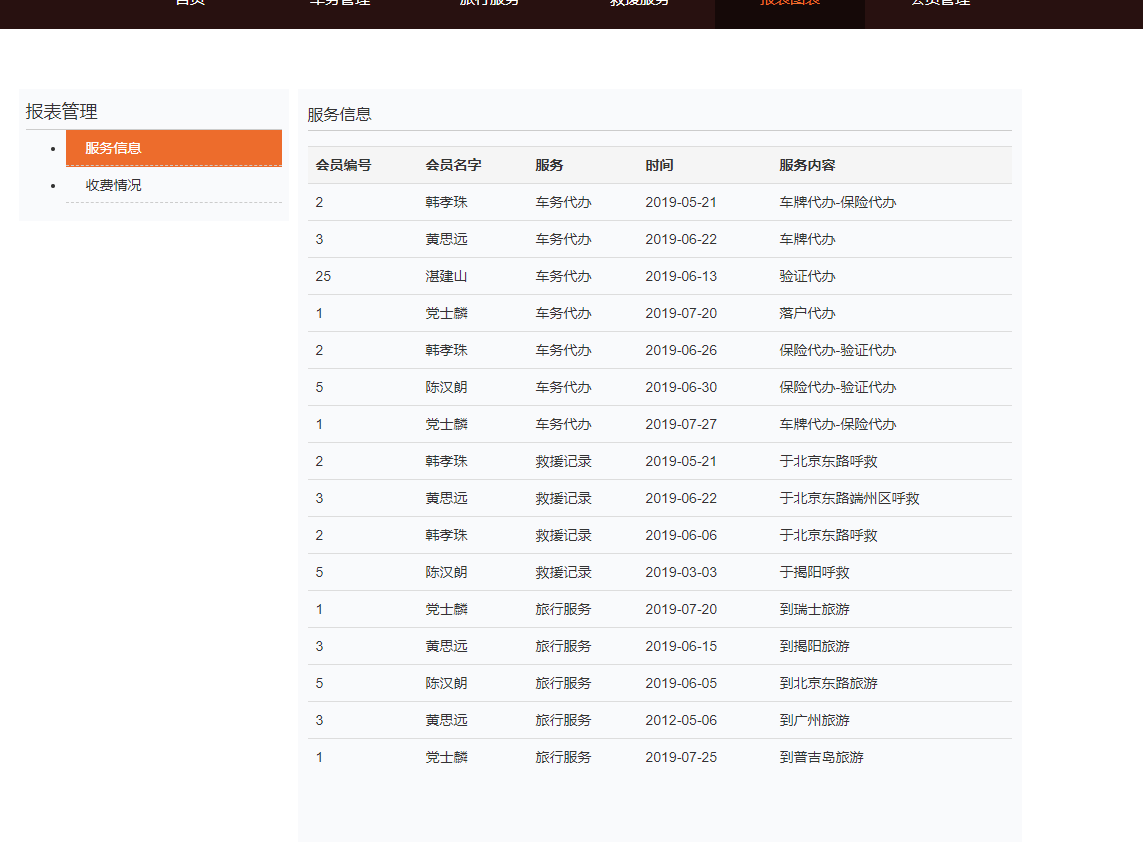
Task: Click the date 2012-05-06
Action: (x=680, y=720)
